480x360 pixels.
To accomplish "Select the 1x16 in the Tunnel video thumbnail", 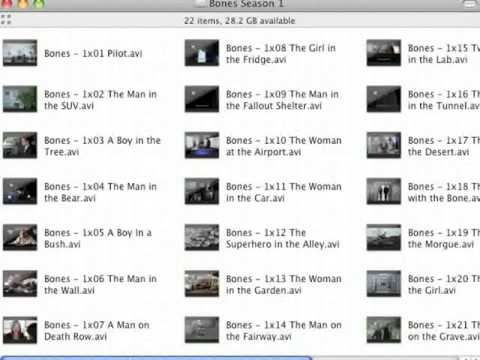I will (x=384, y=99).
